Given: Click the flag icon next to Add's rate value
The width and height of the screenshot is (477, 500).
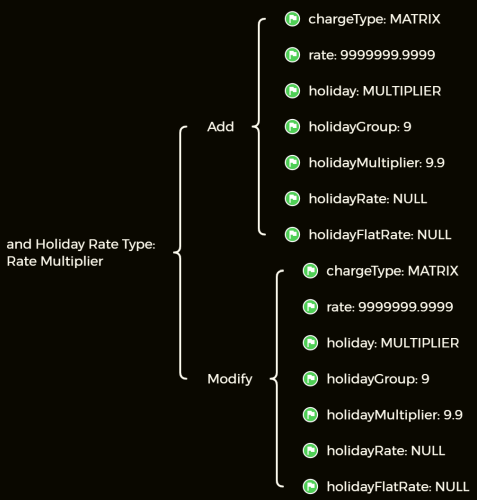Looking at the screenshot, I should (x=292, y=55).
